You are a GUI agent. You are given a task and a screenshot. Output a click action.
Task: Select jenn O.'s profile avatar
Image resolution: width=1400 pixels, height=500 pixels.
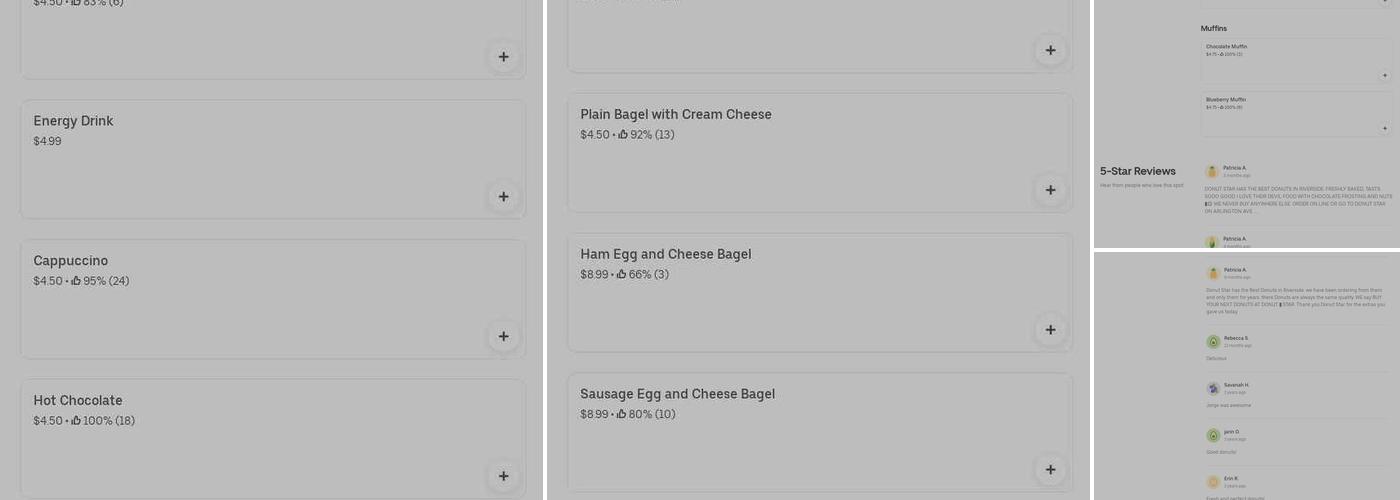[x=1213, y=435]
